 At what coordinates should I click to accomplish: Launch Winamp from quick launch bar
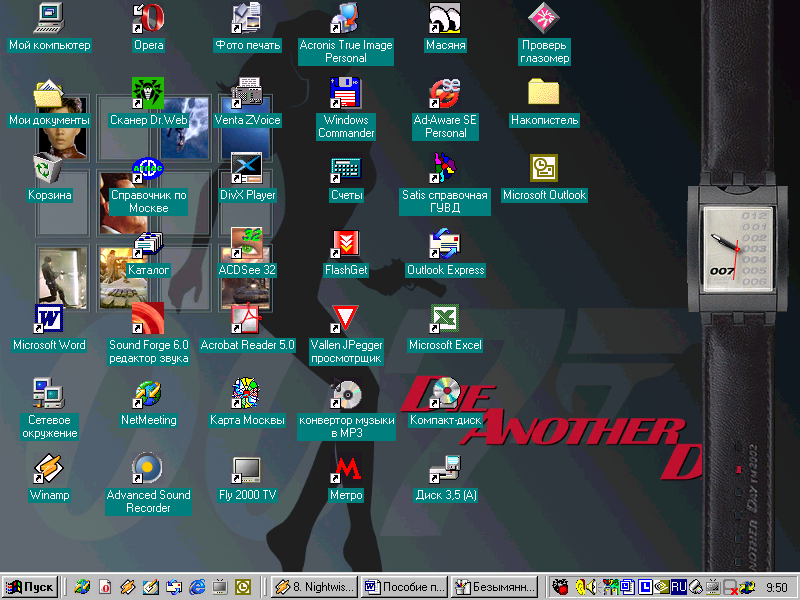[x=128, y=587]
